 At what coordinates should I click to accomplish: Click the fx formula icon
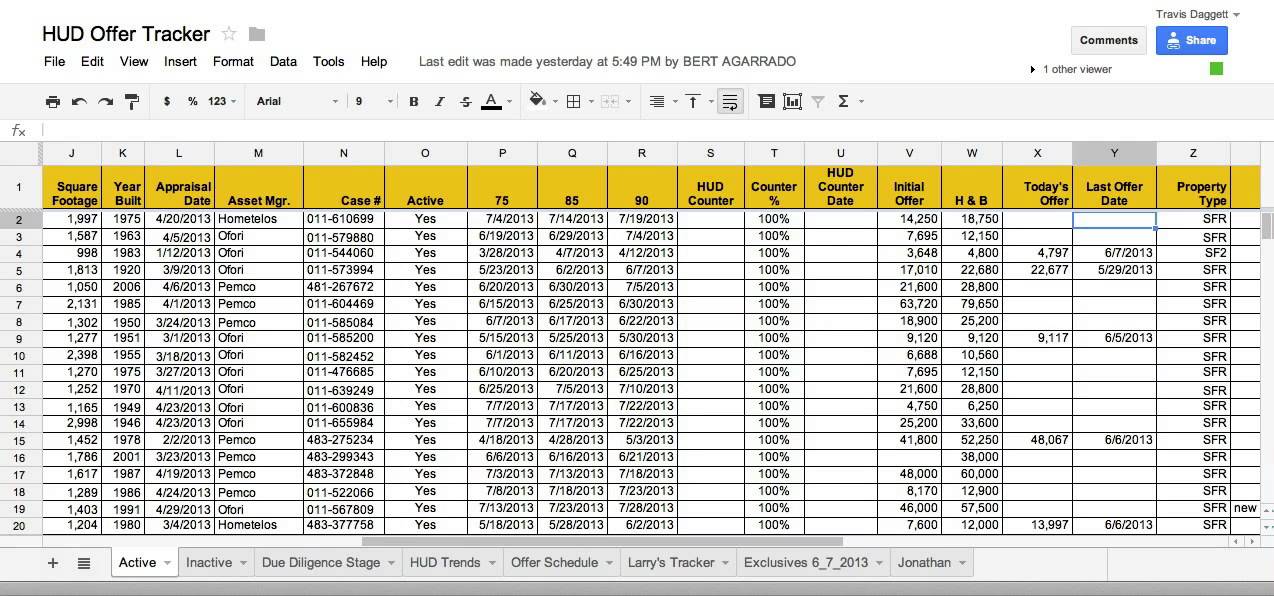tap(18, 130)
